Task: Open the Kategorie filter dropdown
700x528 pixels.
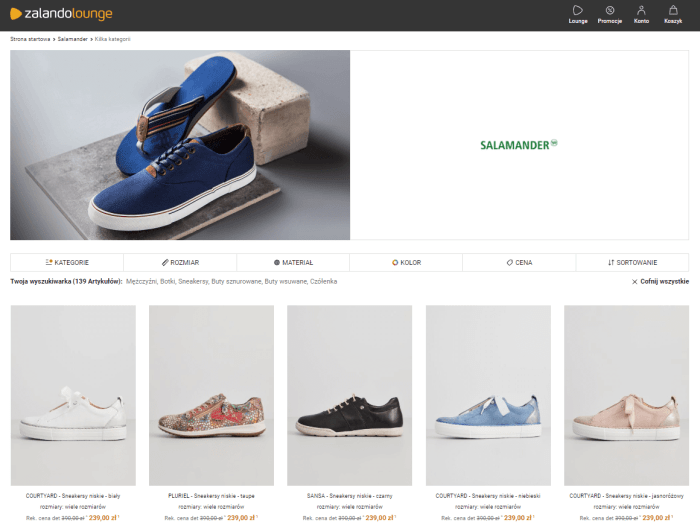Action: click(67, 262)
